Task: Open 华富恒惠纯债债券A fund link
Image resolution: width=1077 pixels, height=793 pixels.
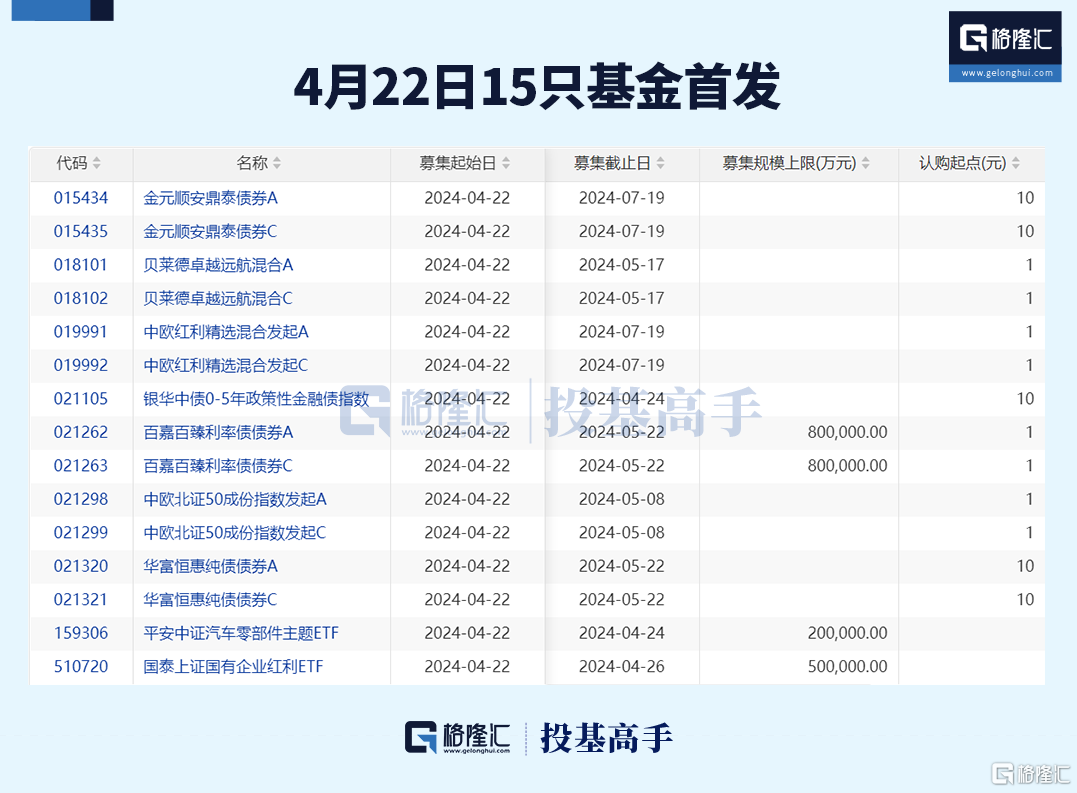Action: [210, 566]
